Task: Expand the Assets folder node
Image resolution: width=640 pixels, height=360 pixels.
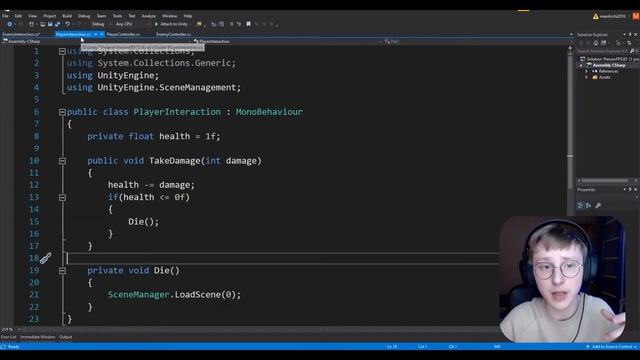Action: click(x=587, y=77)
